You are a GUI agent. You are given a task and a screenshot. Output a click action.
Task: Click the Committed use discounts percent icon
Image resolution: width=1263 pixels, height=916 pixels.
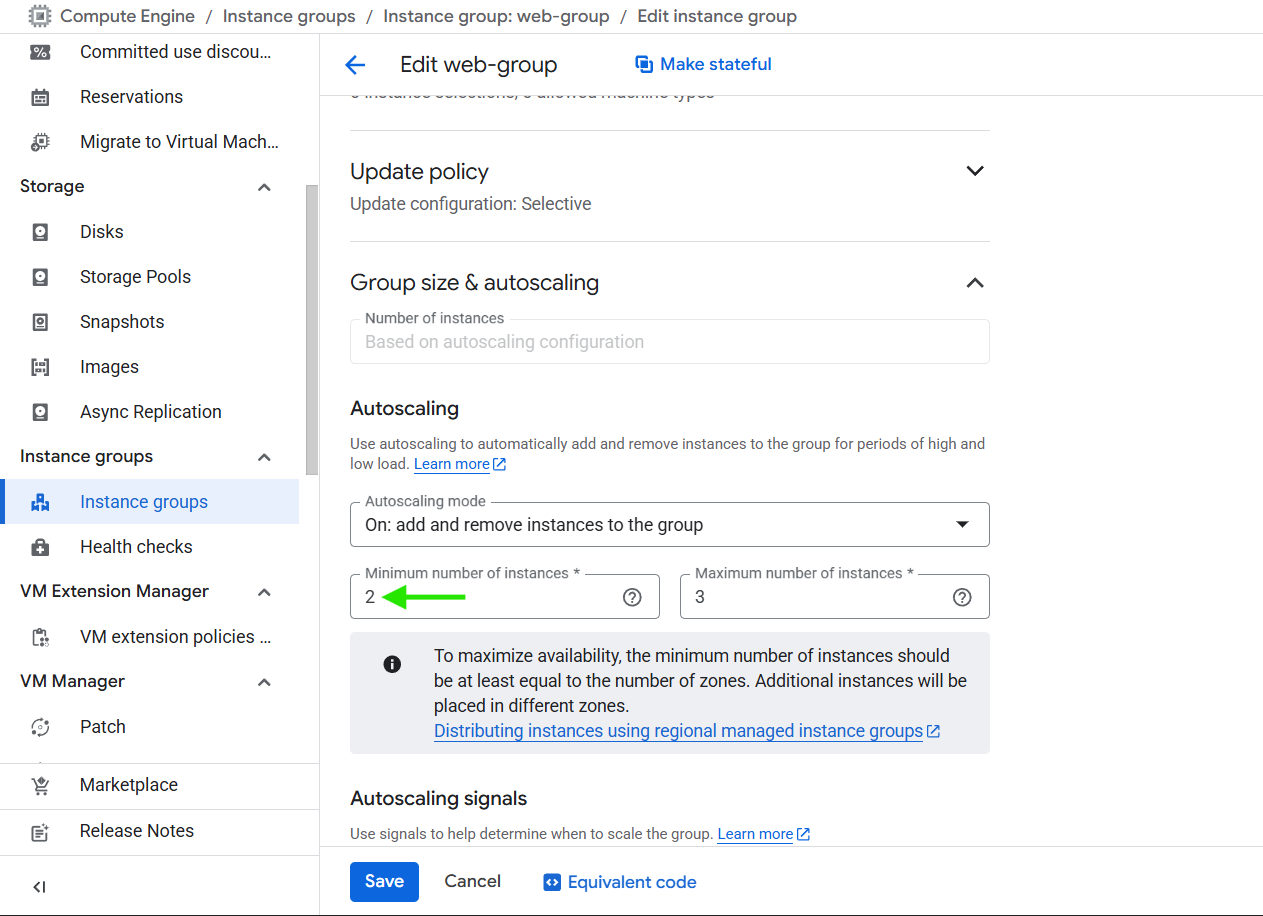(x=40, y=52)
